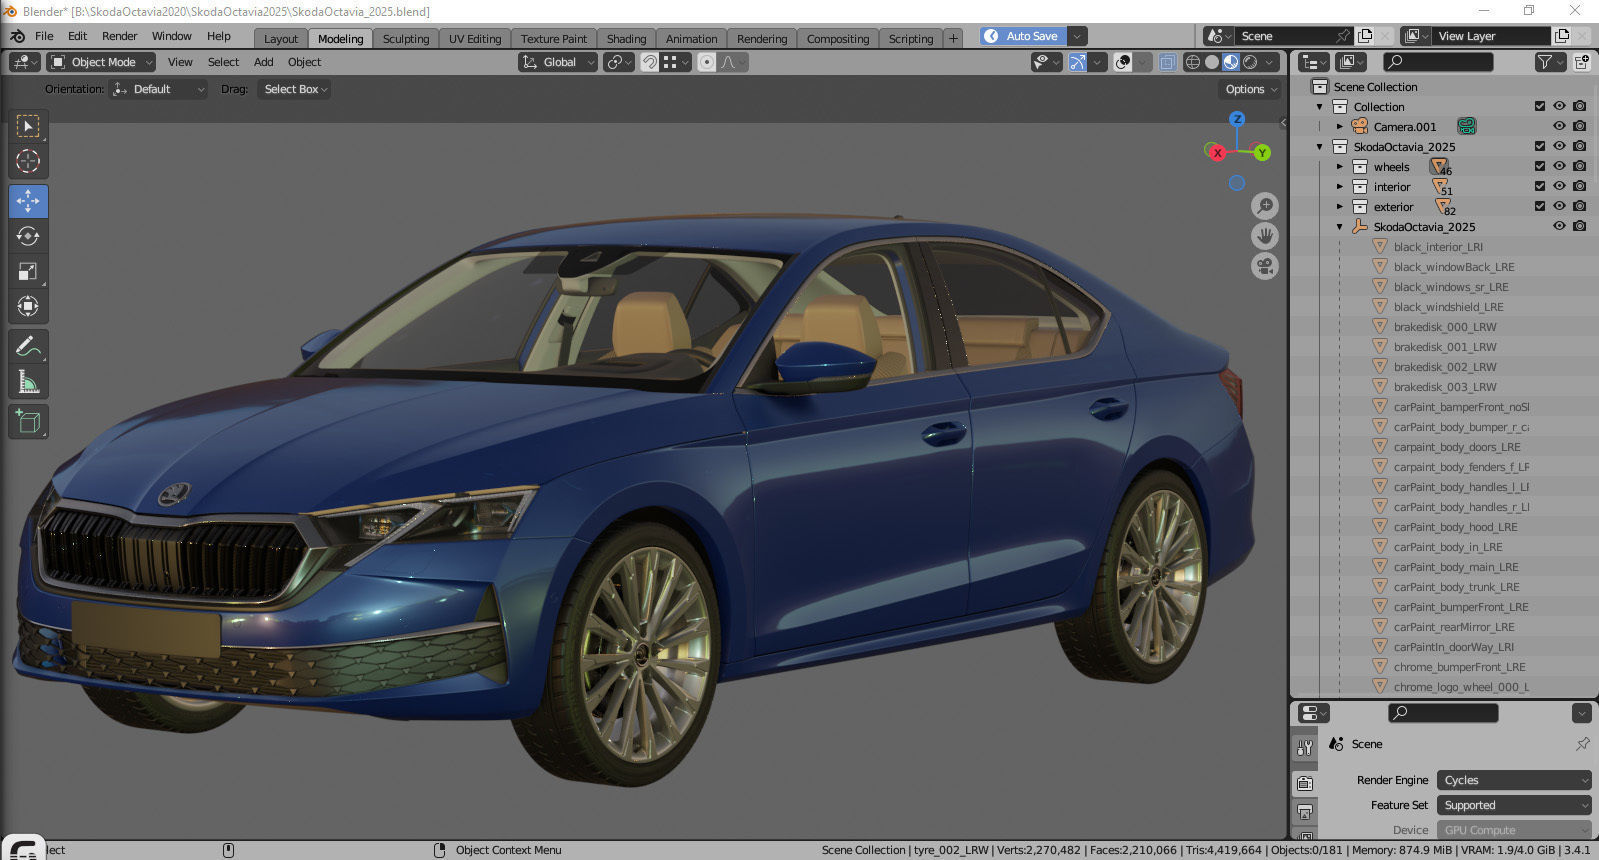Screen dimensions: 1599x860
Task: Expand the exterior collection
Action: pyautogui.click(x=1340, y=206)
